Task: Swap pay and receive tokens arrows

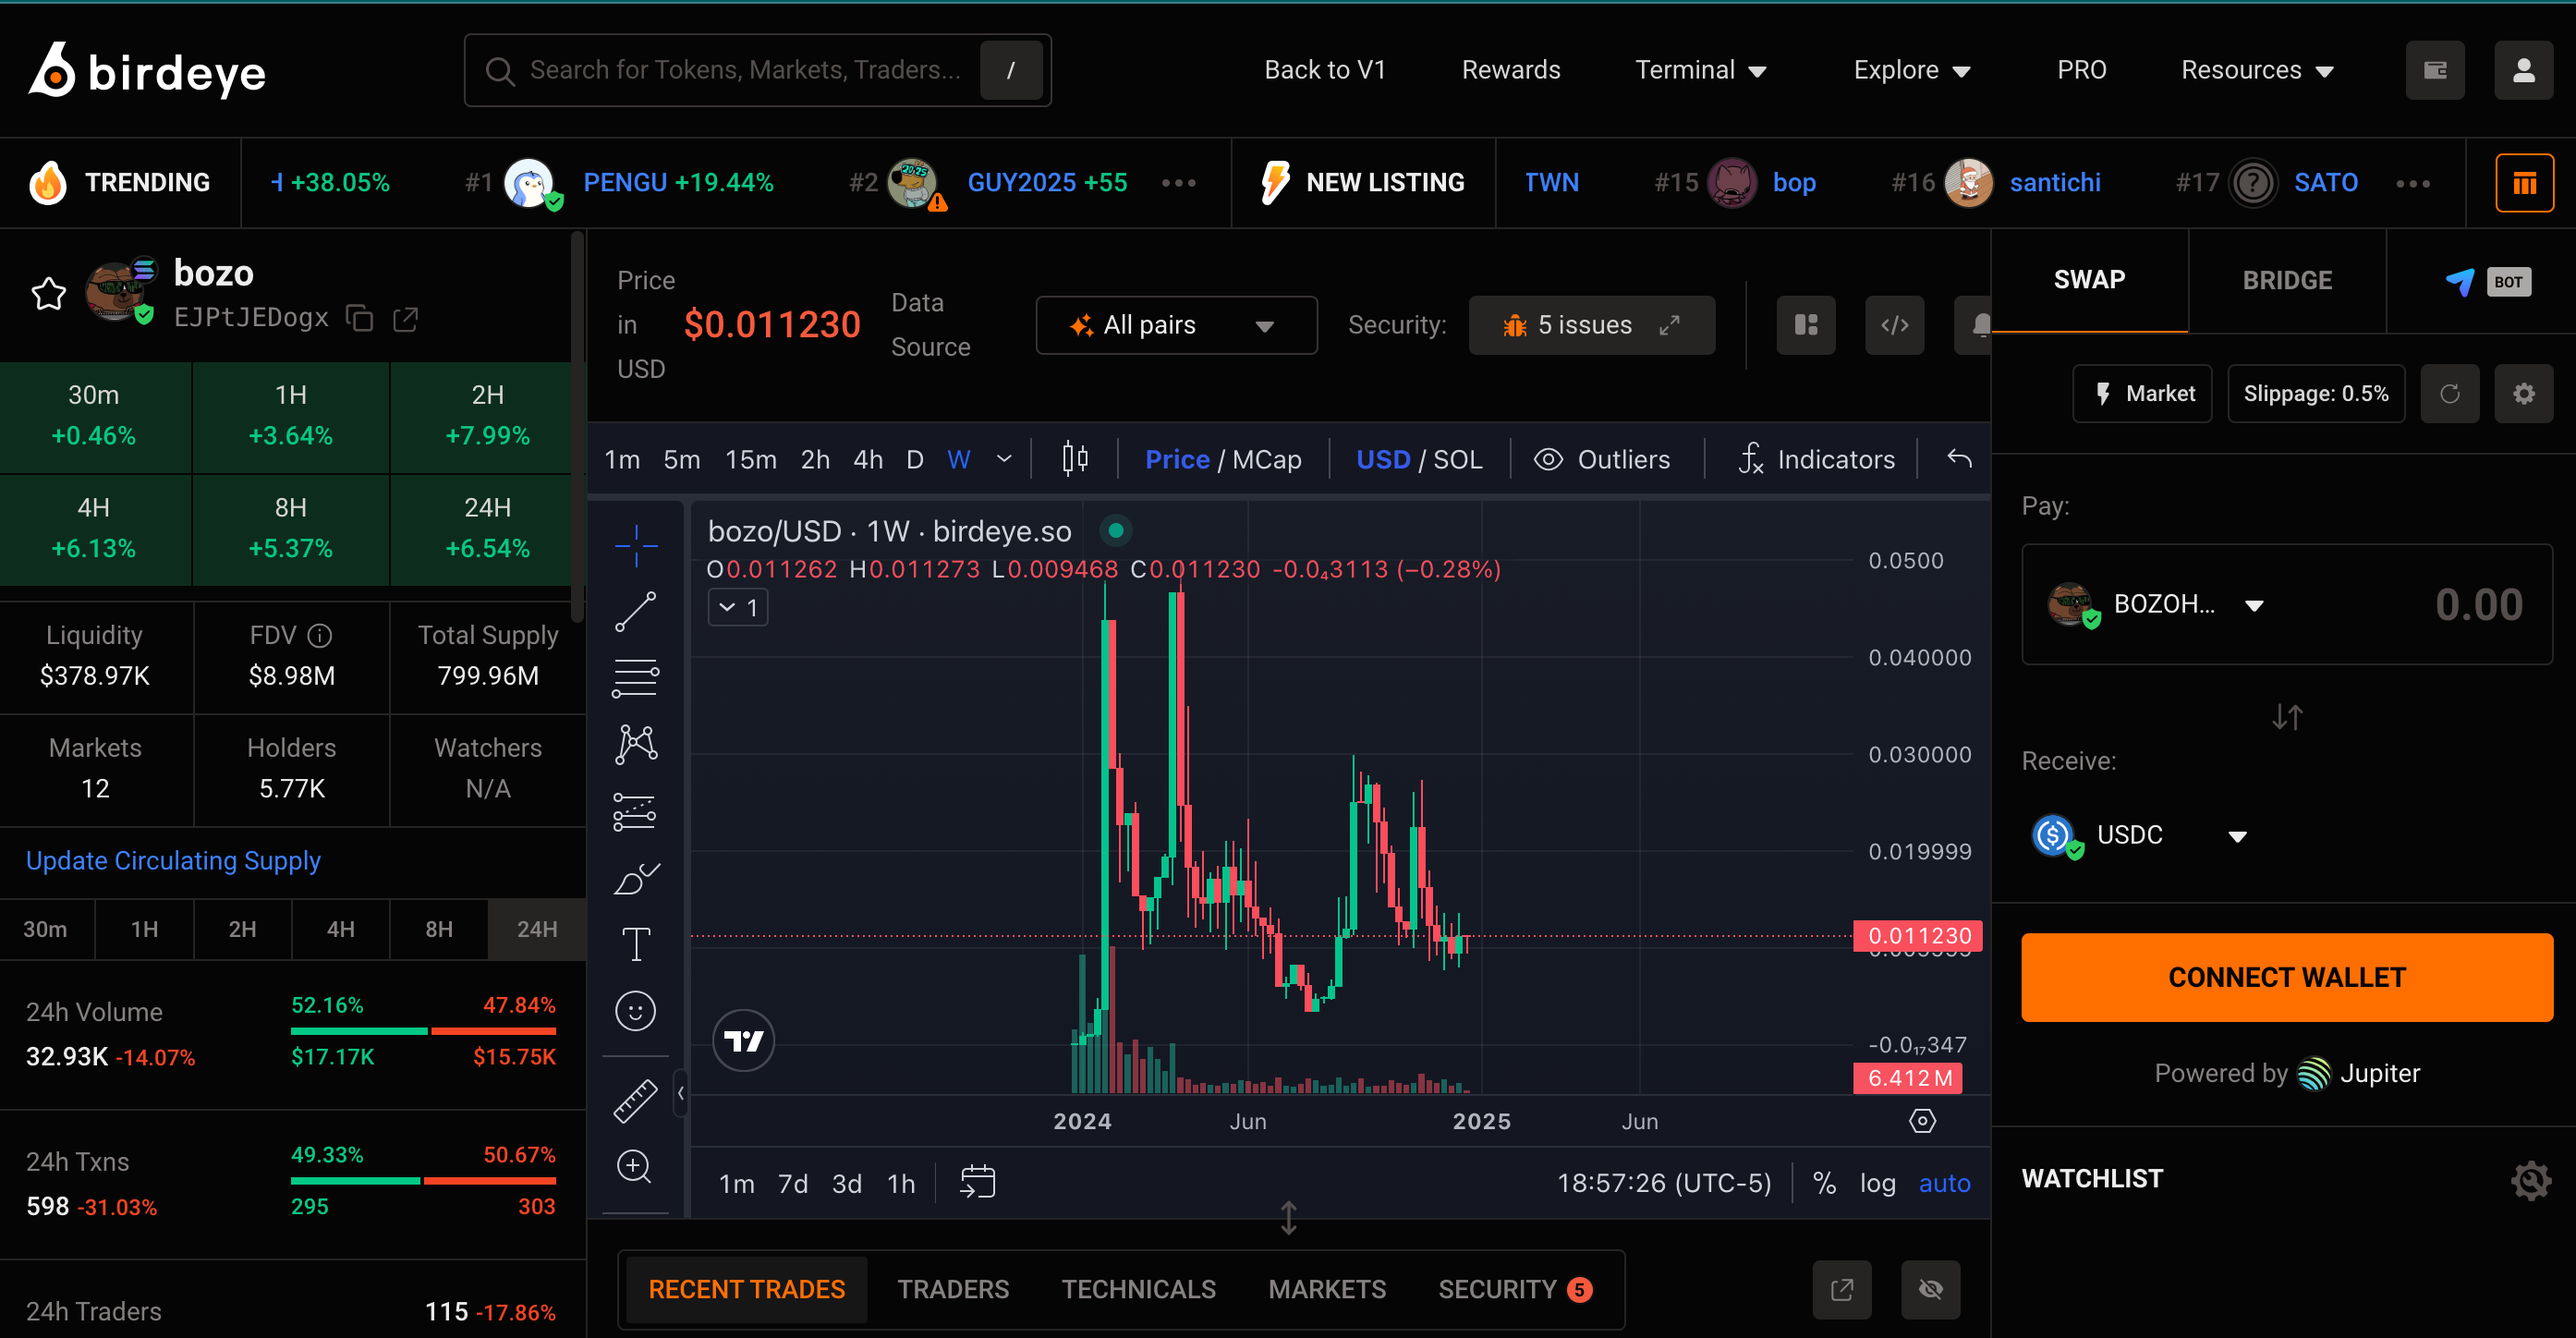Action: [2286, 717]
